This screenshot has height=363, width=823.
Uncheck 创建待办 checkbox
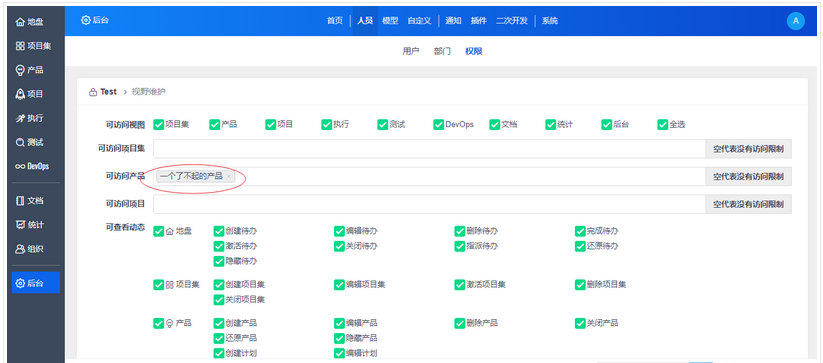[x=219, y=231]
